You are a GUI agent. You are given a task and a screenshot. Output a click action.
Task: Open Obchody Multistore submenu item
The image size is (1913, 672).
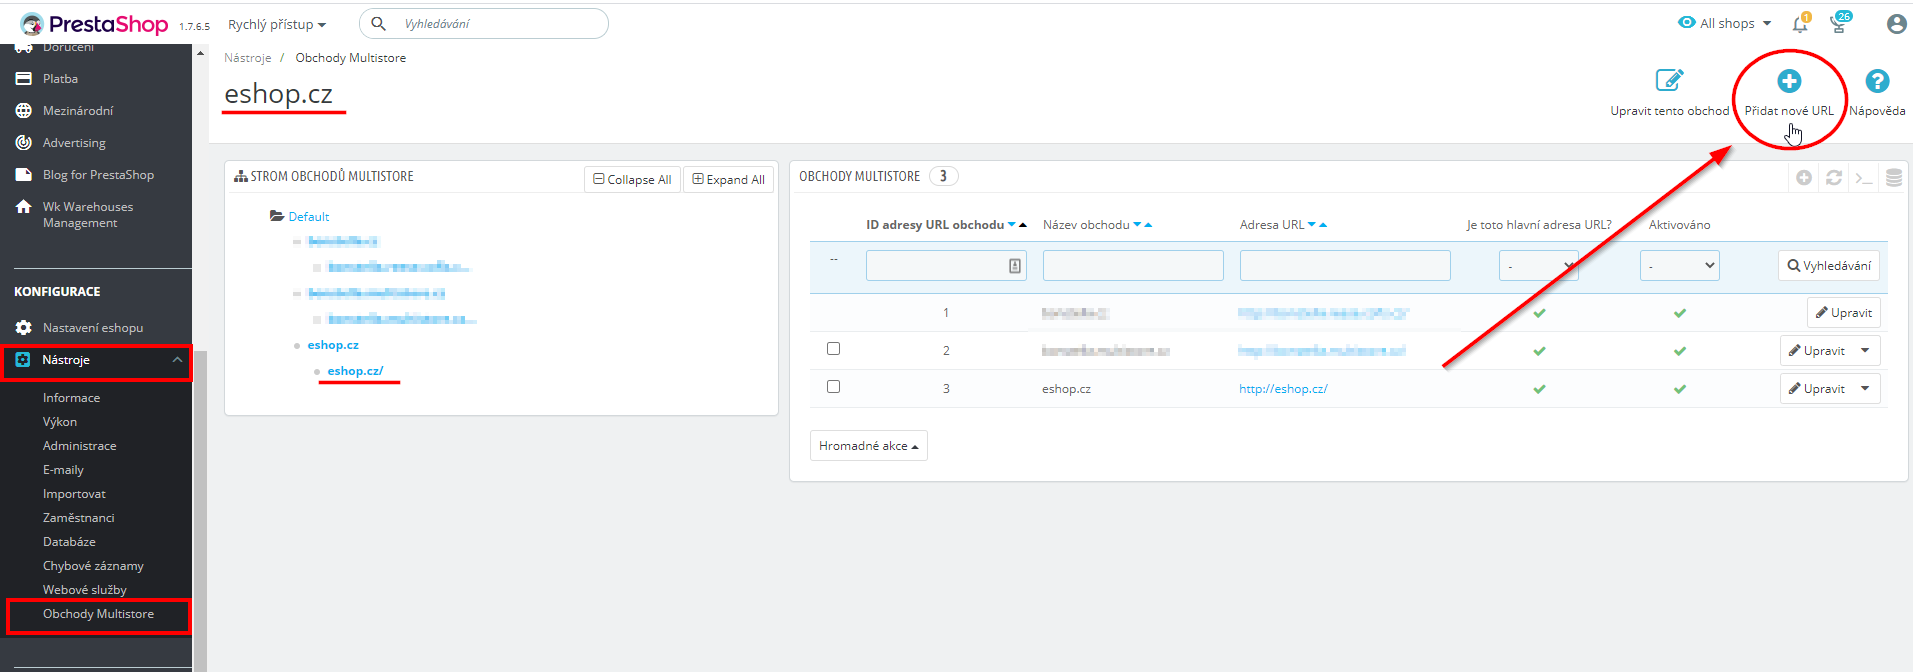coord(98,614)
